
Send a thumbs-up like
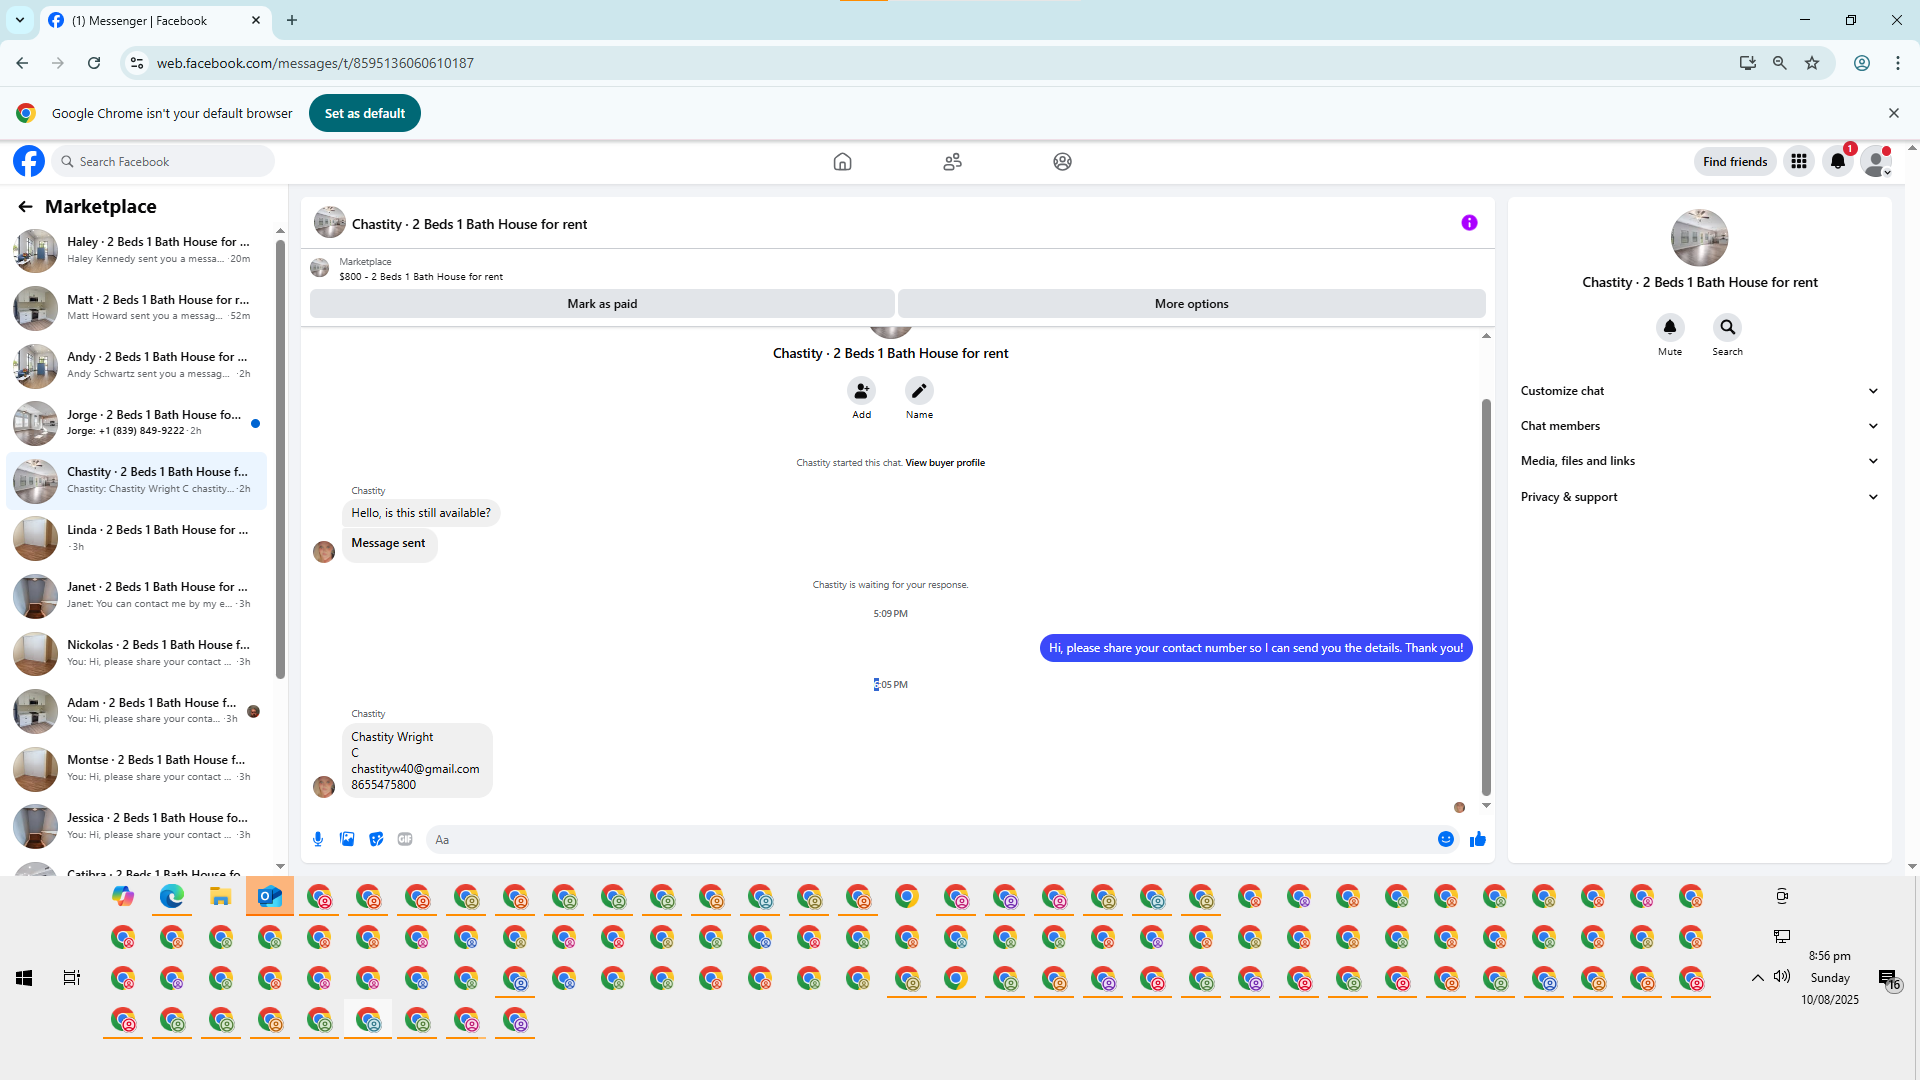(x=1478, y=839)
